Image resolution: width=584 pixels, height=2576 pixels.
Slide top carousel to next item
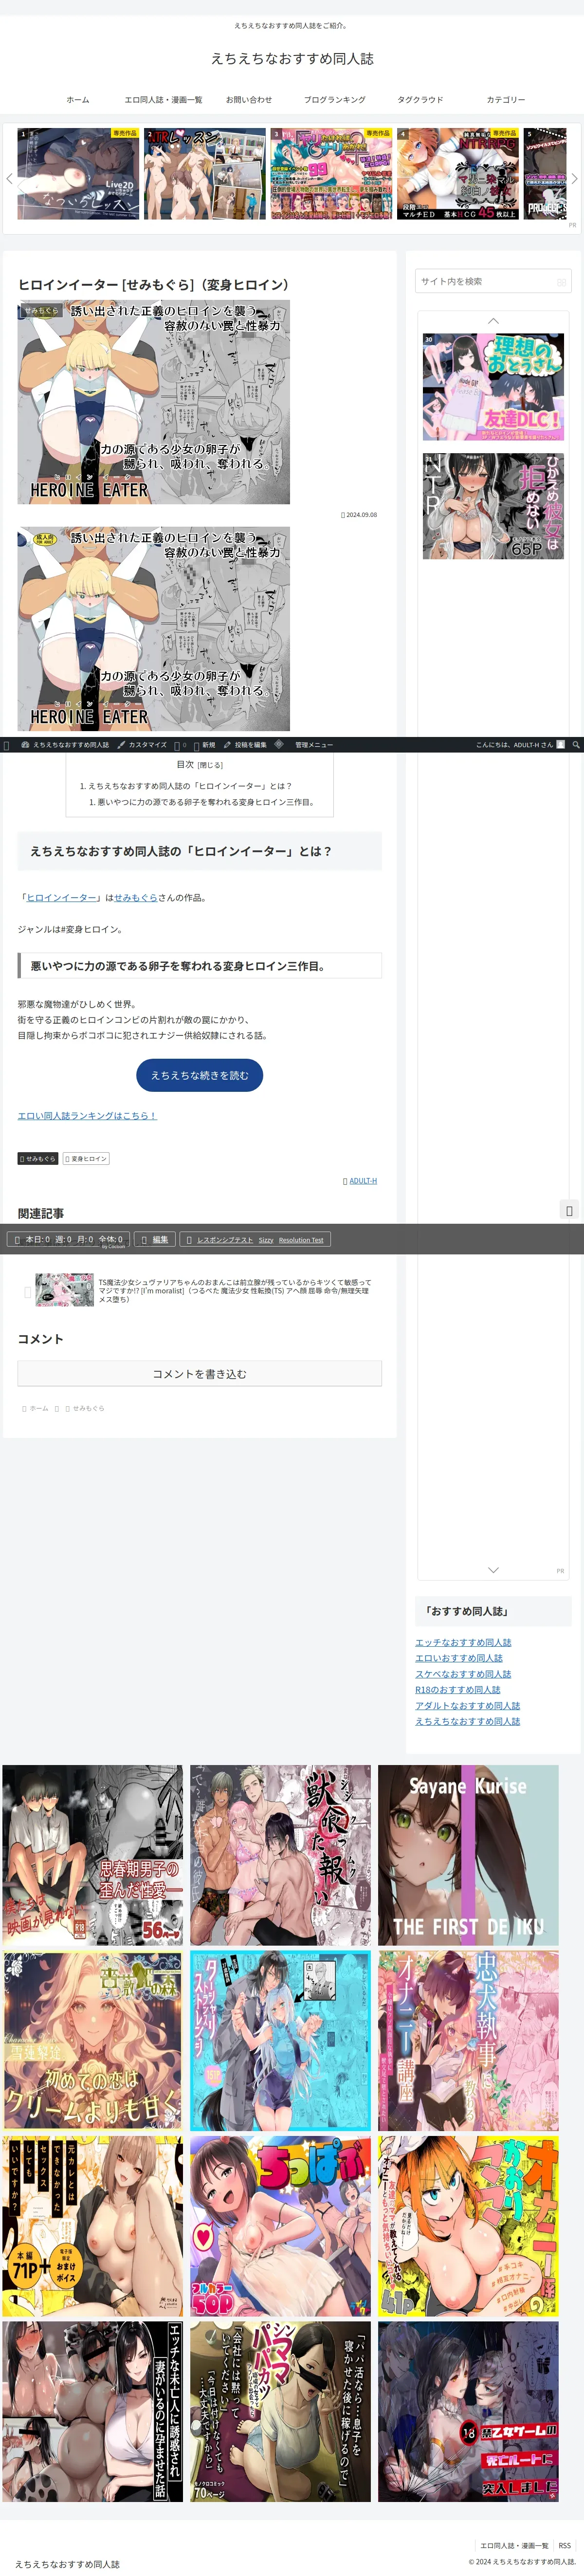pos(574,179)
